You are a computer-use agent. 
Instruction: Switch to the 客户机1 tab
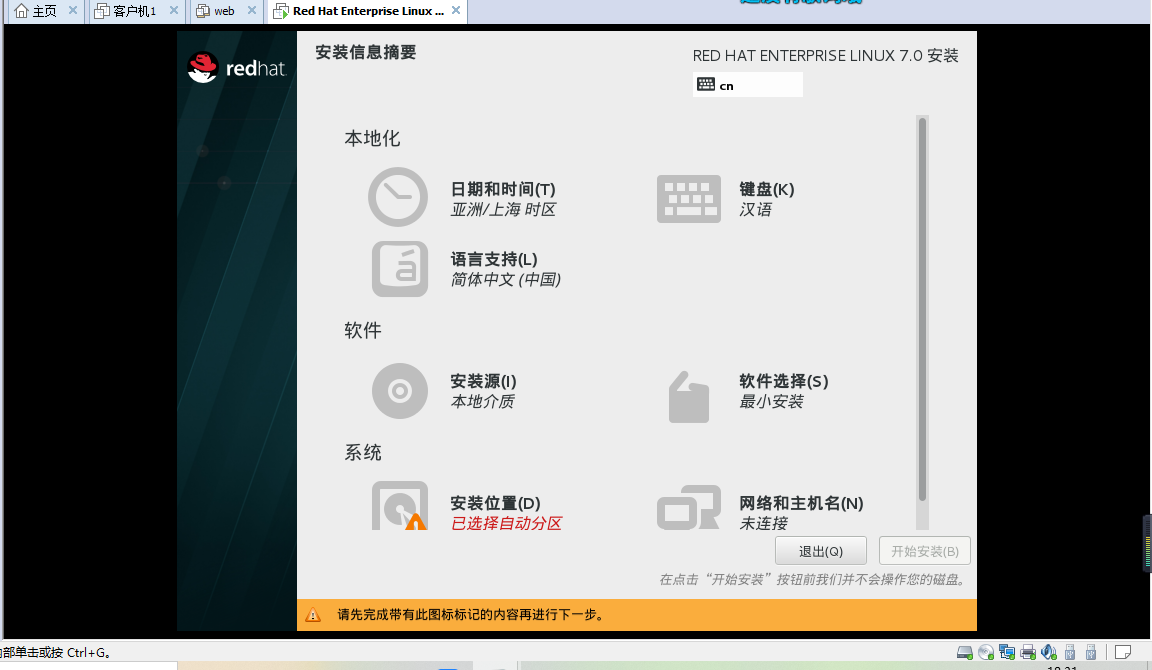click(x=134, y=11)
